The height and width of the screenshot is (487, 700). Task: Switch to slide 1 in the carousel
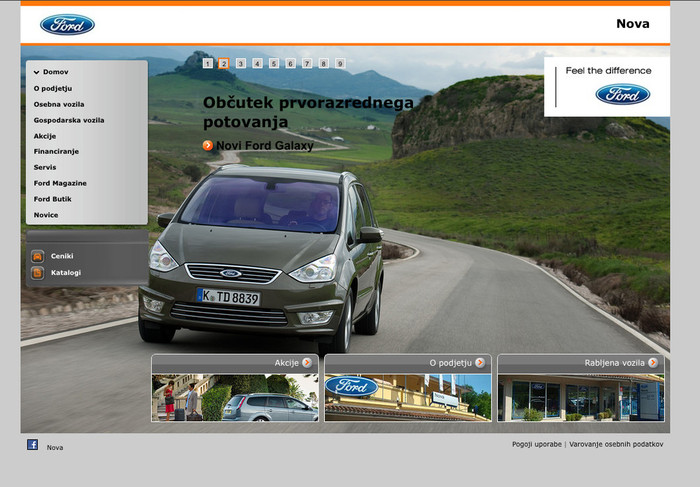(208, 63)
